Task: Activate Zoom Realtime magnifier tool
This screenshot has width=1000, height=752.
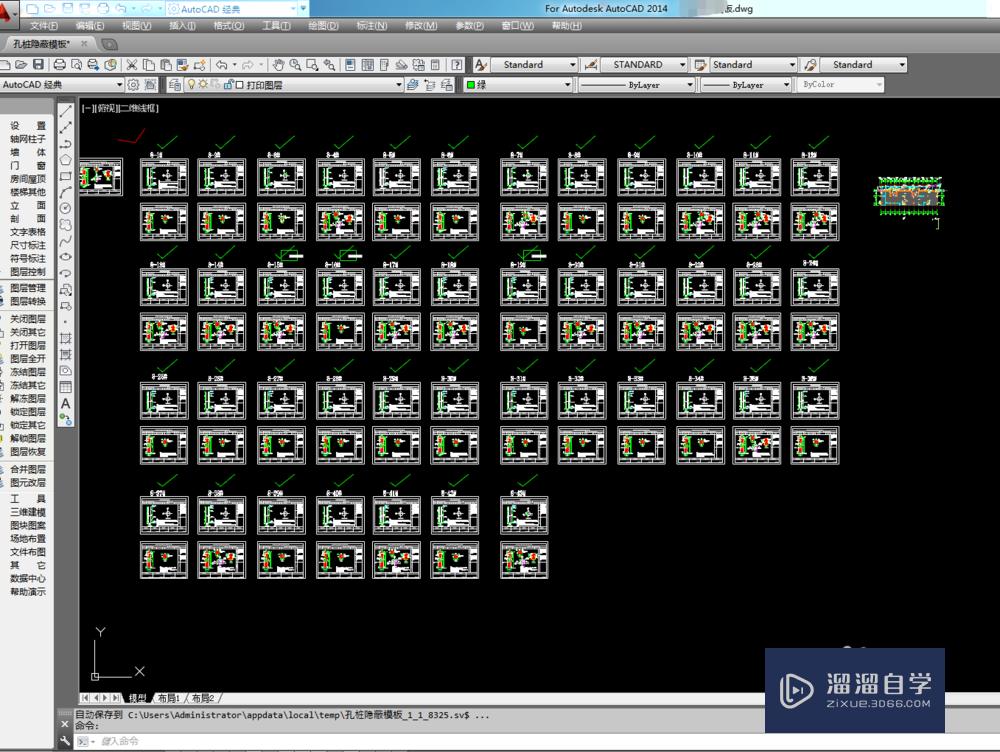Action: tap(295, 64)
